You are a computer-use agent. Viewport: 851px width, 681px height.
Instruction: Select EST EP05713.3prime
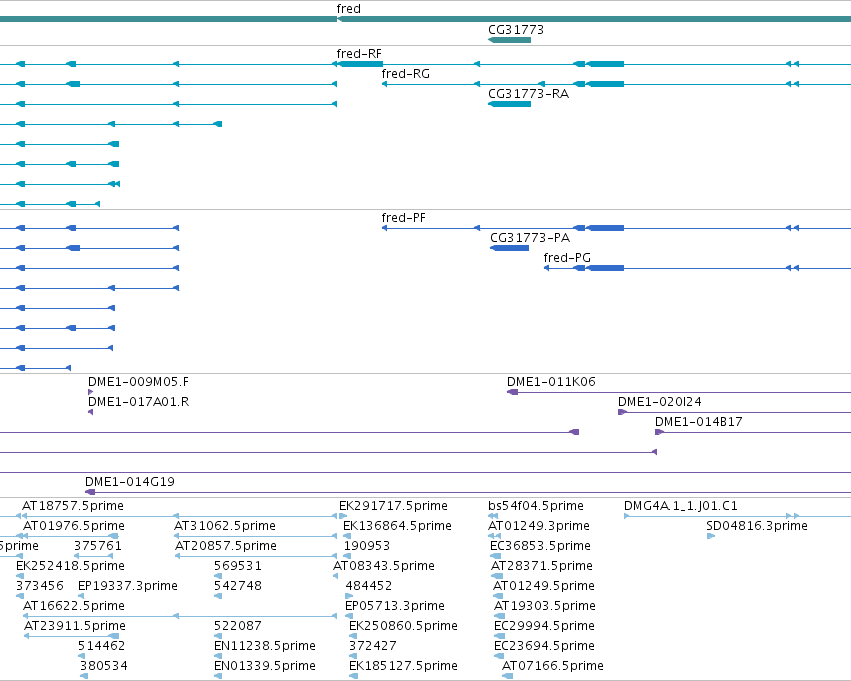coord(395,606)
